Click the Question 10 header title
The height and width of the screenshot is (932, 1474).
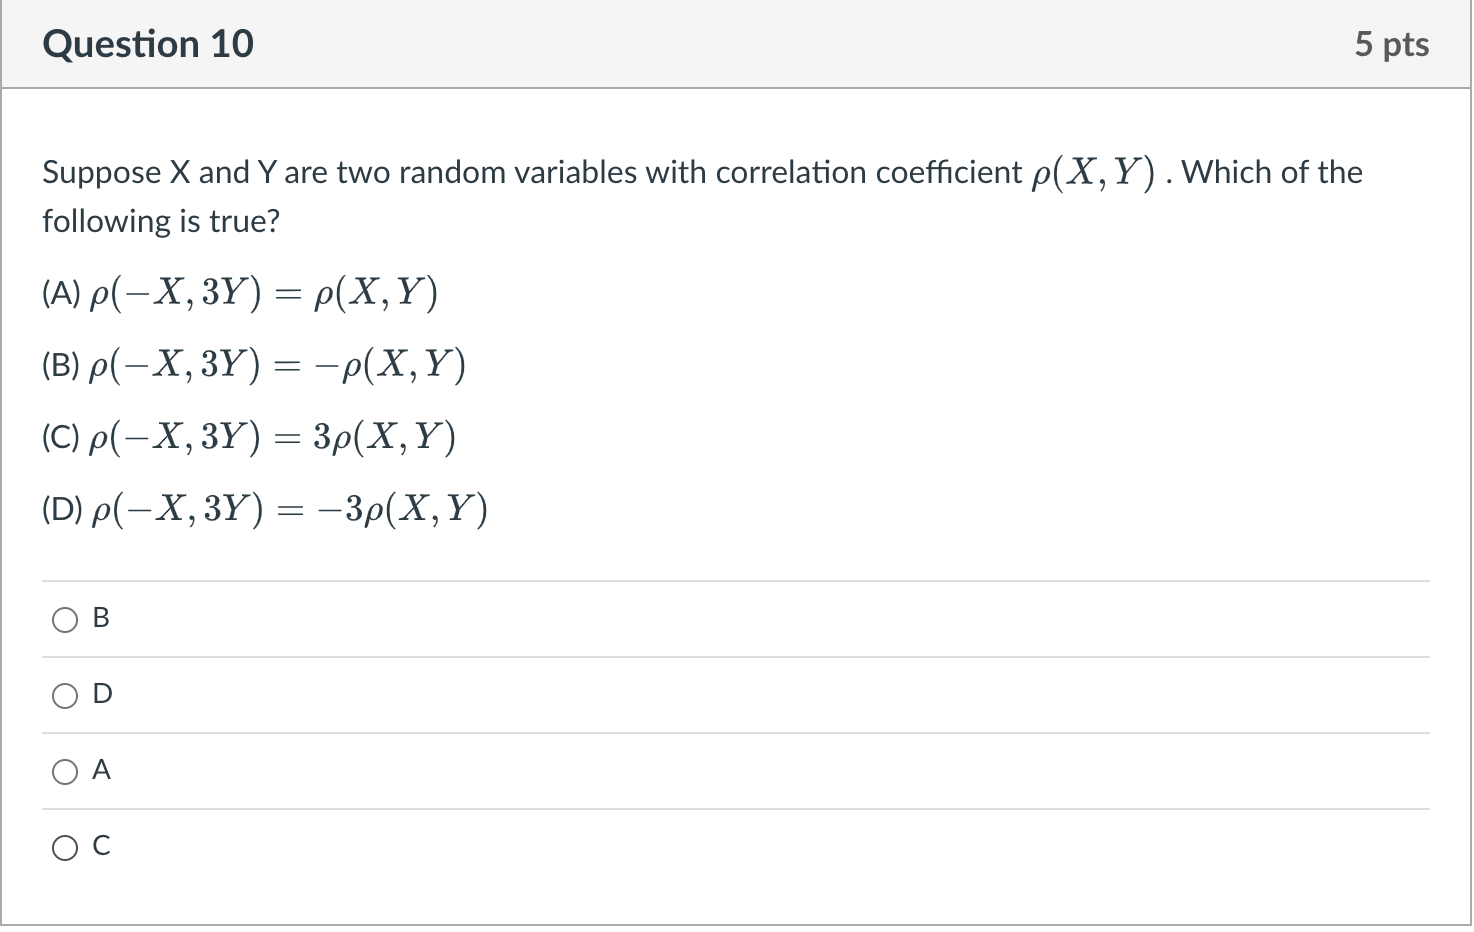tap(148, 43)
